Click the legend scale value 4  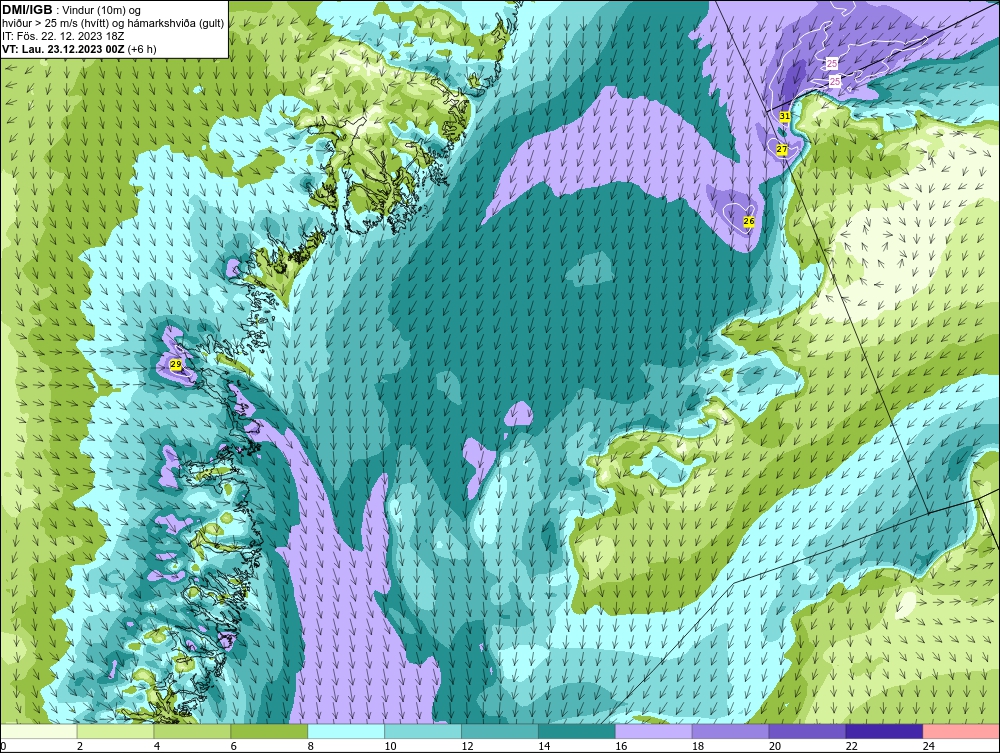[x=157, y=746]
